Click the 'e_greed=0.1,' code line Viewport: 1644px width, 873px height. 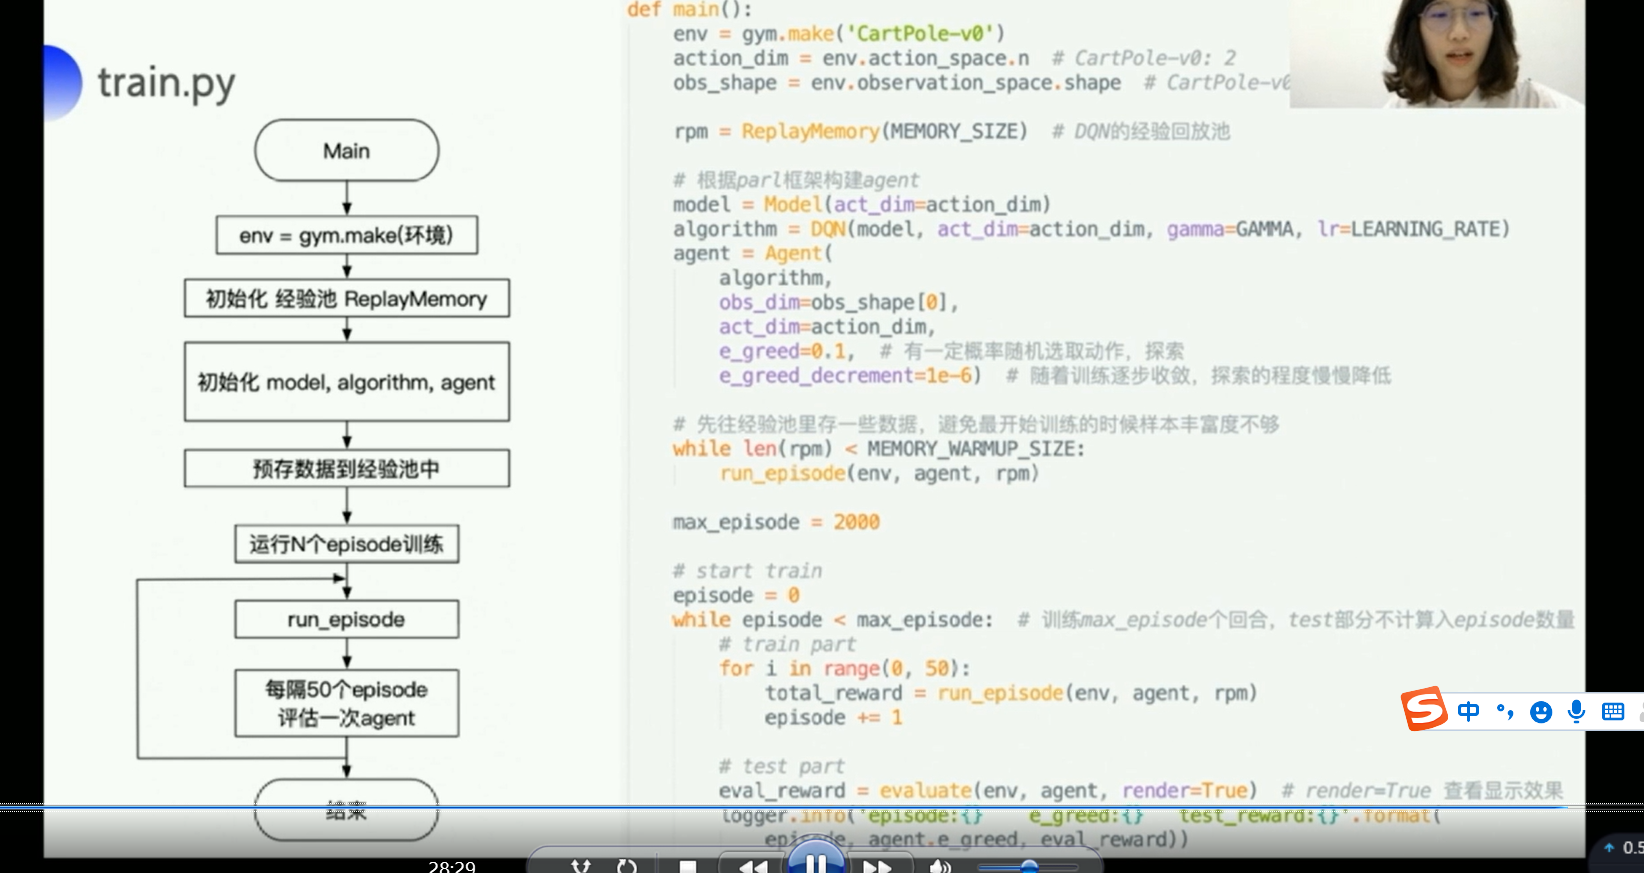click(786, 351)
